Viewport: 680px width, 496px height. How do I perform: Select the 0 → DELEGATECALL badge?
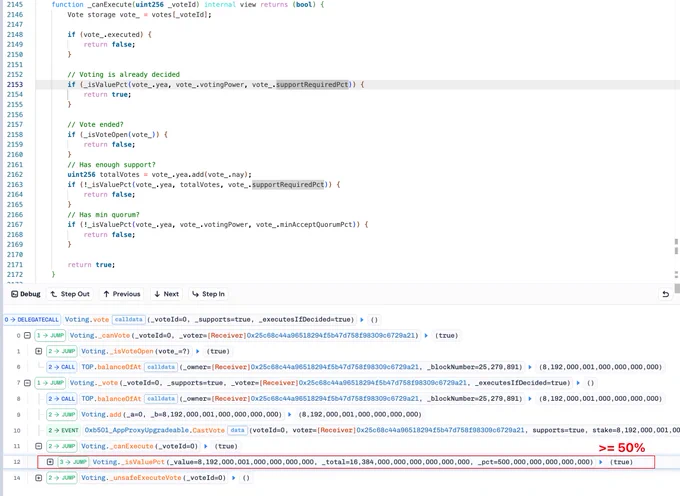(32, 320)
